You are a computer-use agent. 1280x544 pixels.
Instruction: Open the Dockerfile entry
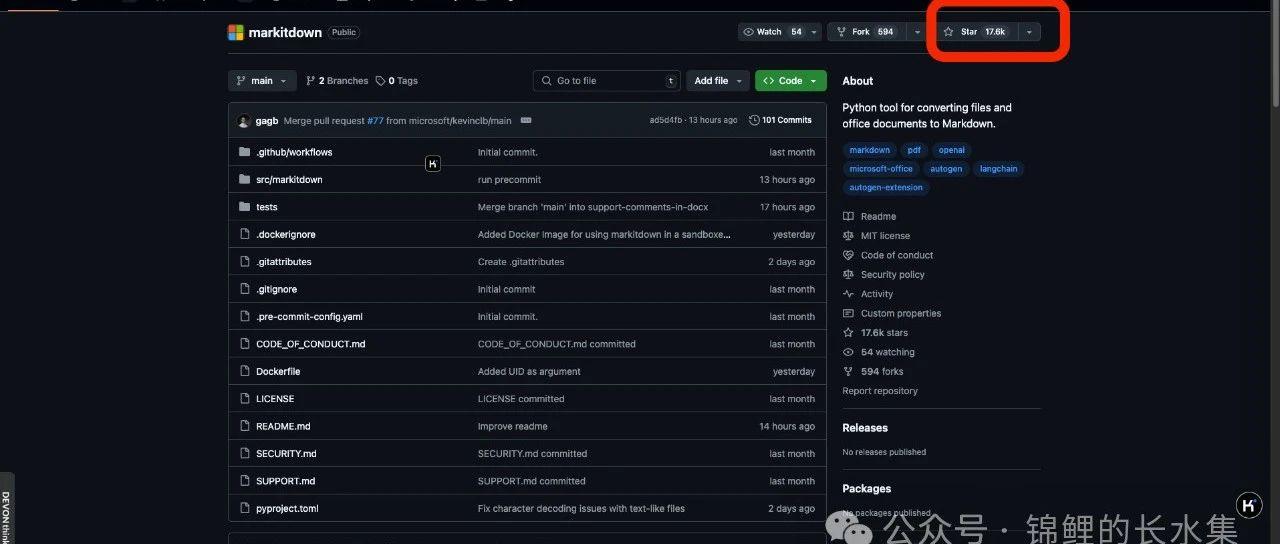[x=278, y=372]
